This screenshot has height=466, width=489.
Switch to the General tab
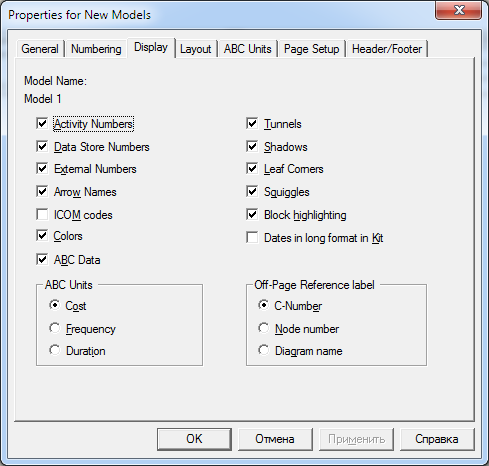click(40, 49)
